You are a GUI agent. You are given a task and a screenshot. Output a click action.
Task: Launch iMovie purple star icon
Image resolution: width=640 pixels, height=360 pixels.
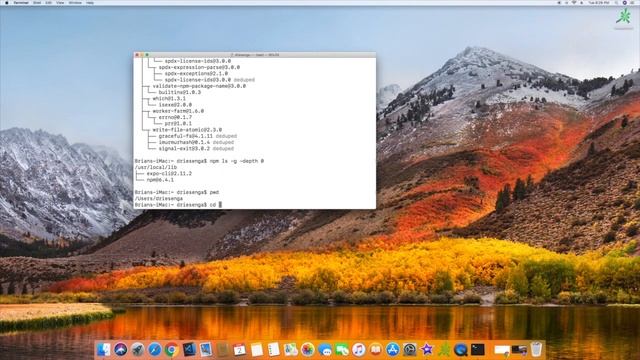(x=427, y=349)
